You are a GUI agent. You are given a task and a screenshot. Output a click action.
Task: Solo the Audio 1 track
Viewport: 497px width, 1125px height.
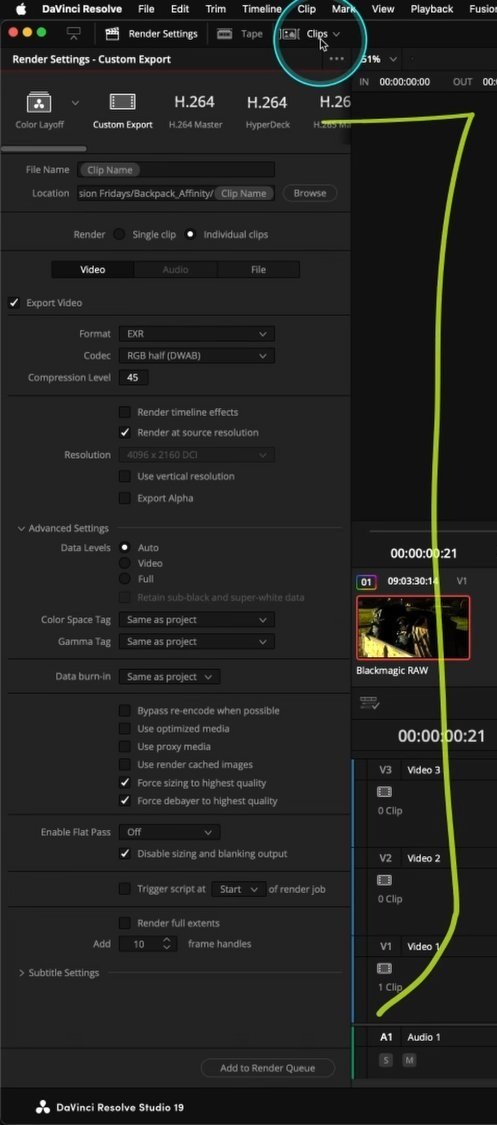coord(386,1060)
